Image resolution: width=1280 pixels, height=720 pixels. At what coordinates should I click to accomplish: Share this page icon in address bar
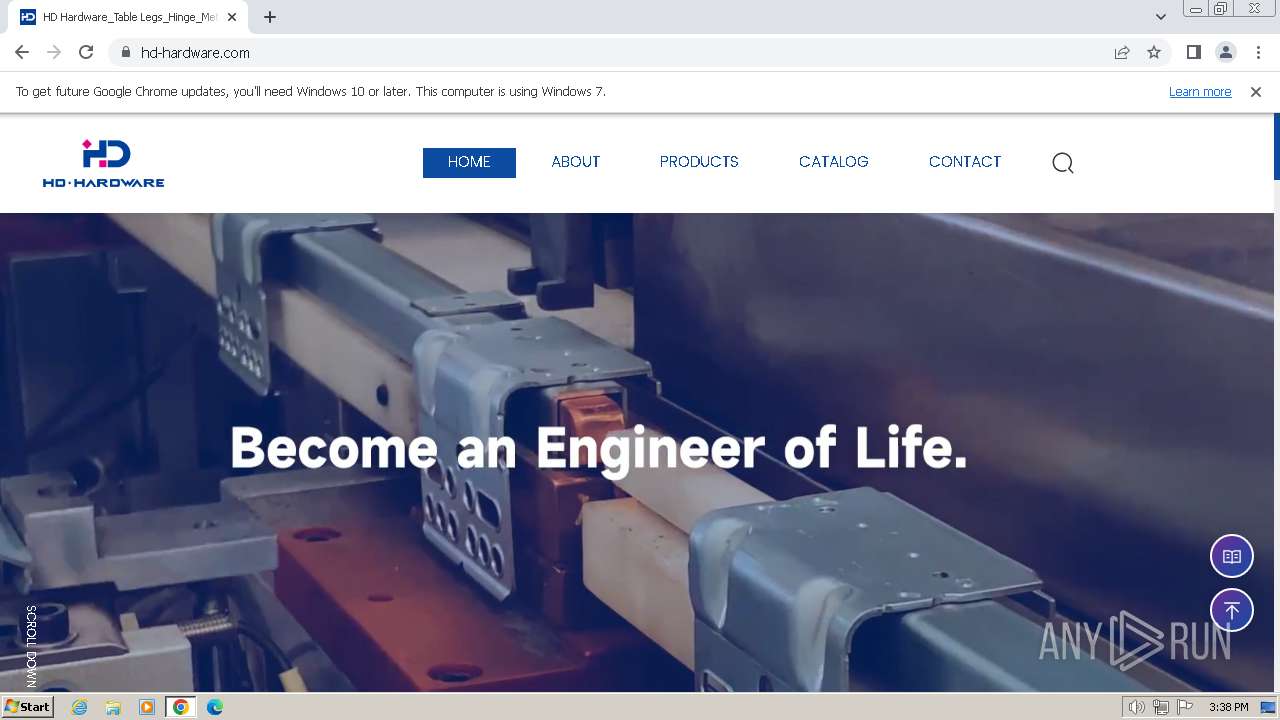point(1122,52)
